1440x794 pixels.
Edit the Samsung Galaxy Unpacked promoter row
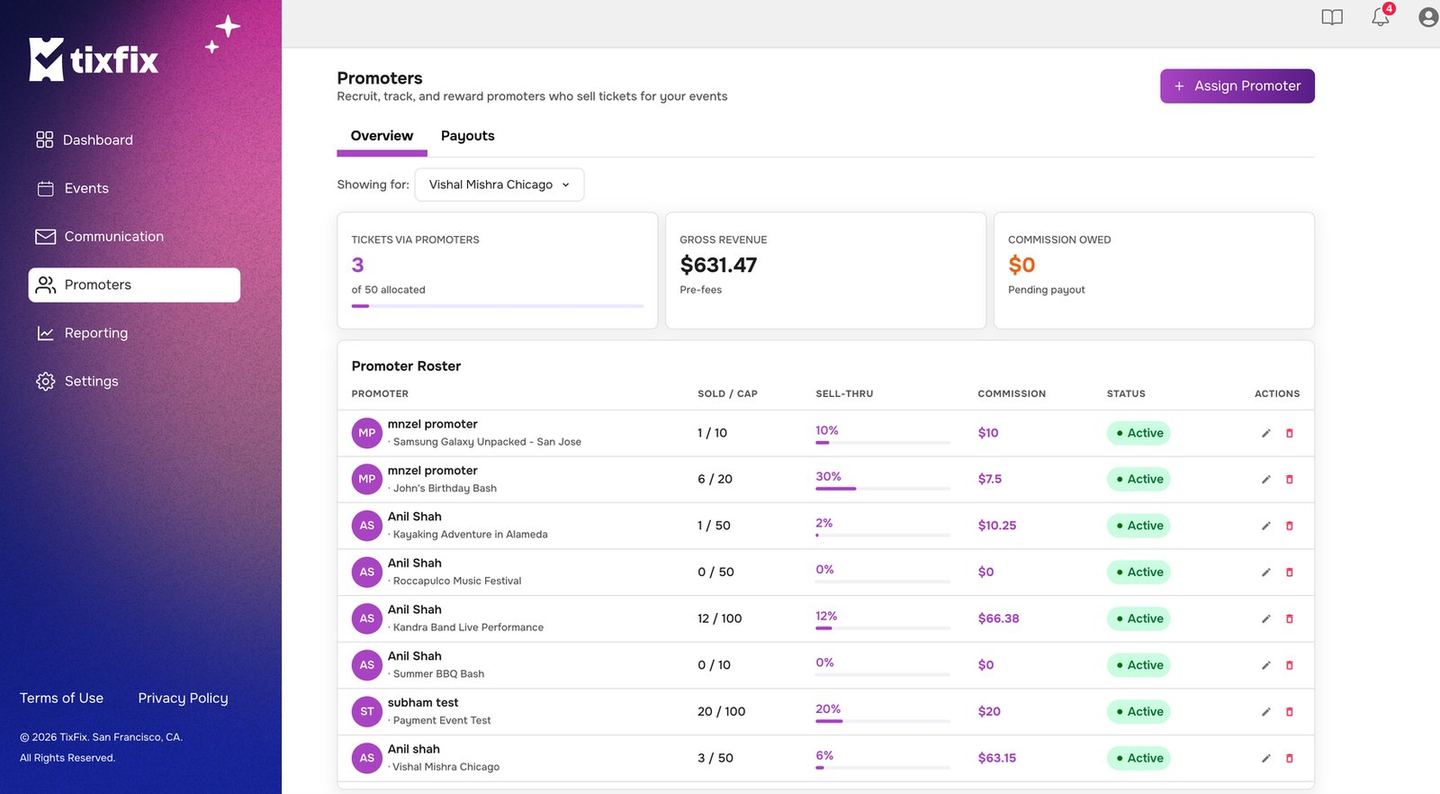click(1266, 433)
